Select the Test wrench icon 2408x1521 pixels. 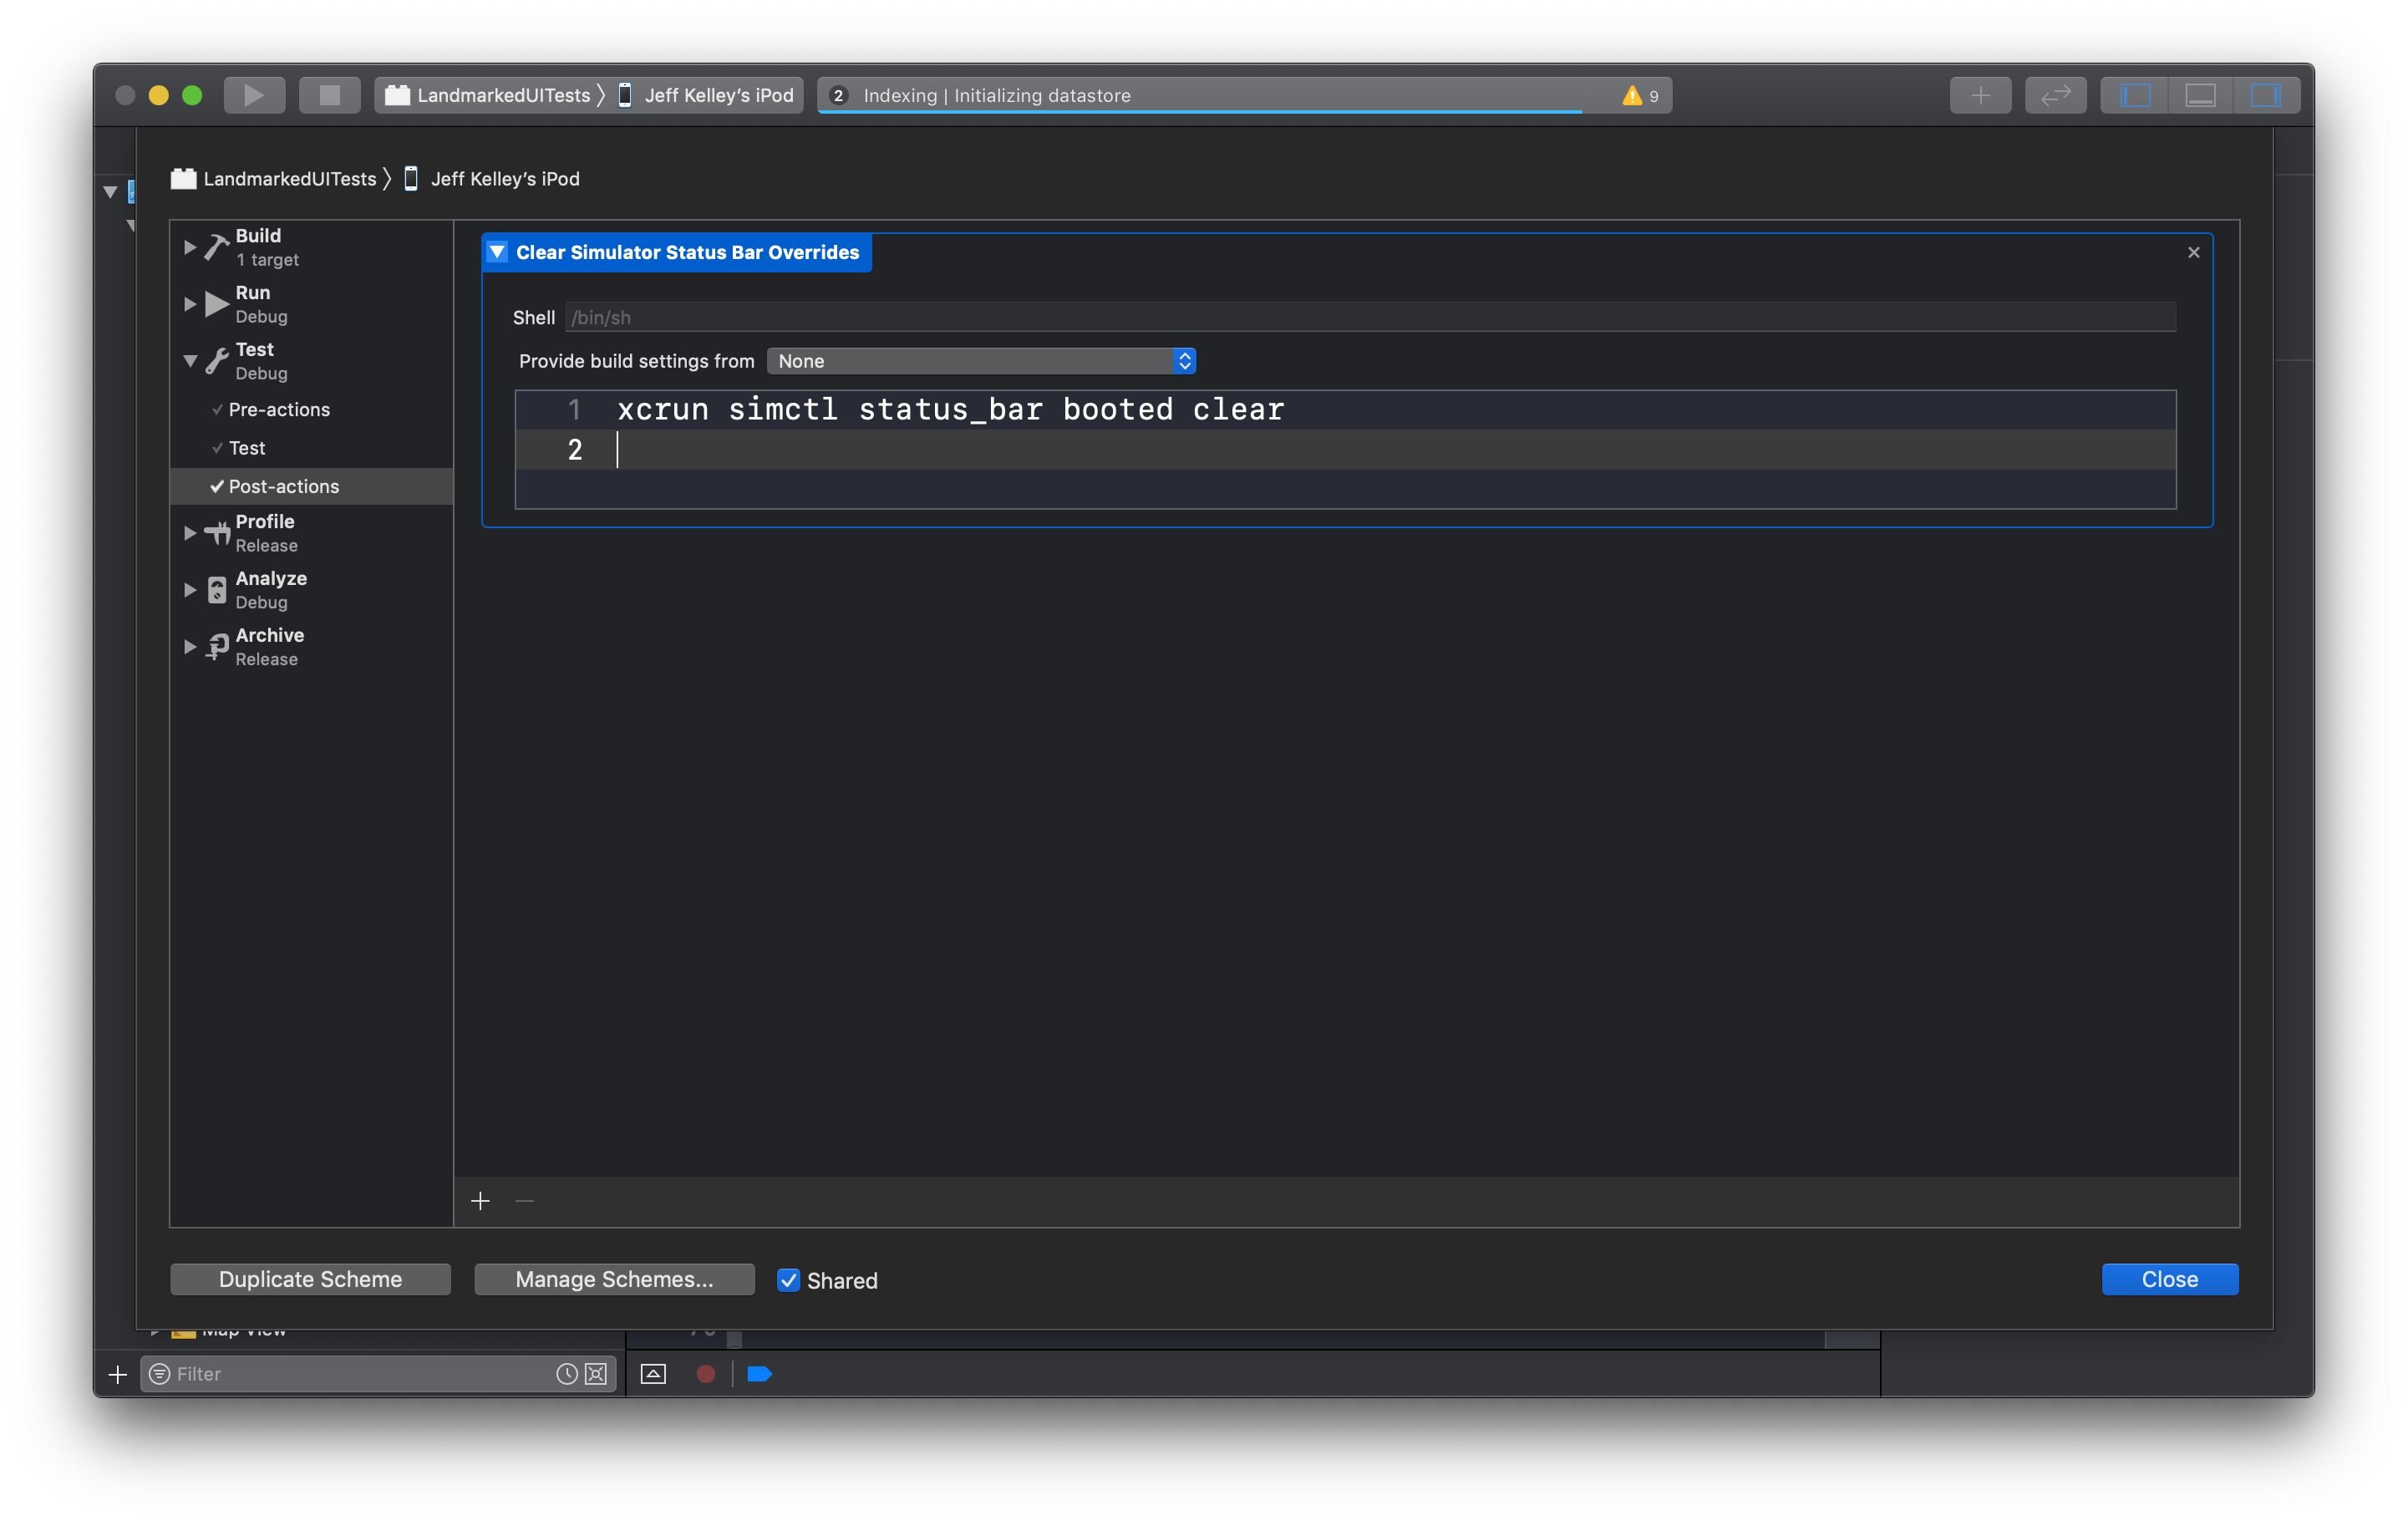(x=217, y=361)
